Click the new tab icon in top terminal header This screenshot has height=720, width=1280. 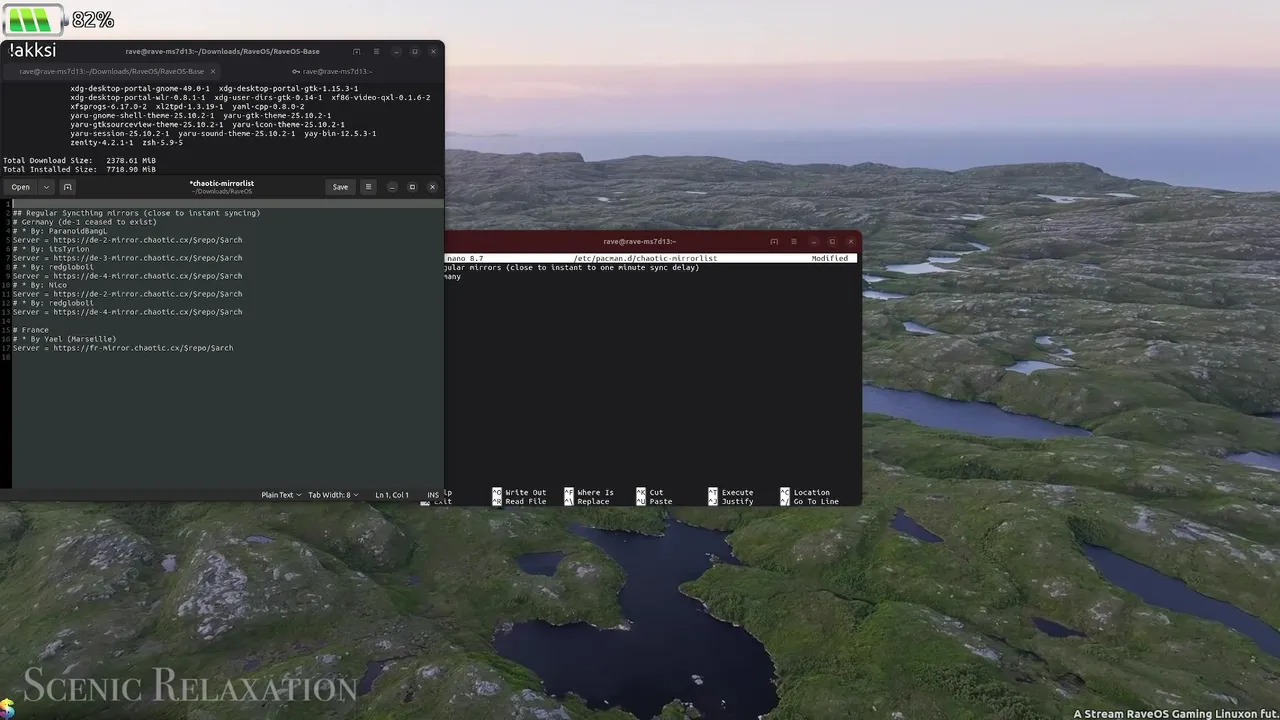click(356, 52)
